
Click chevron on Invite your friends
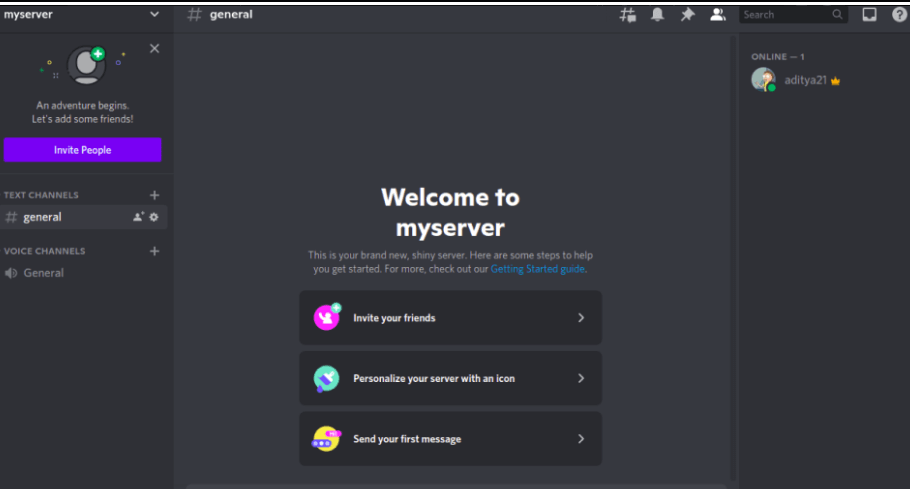point(581,318)
